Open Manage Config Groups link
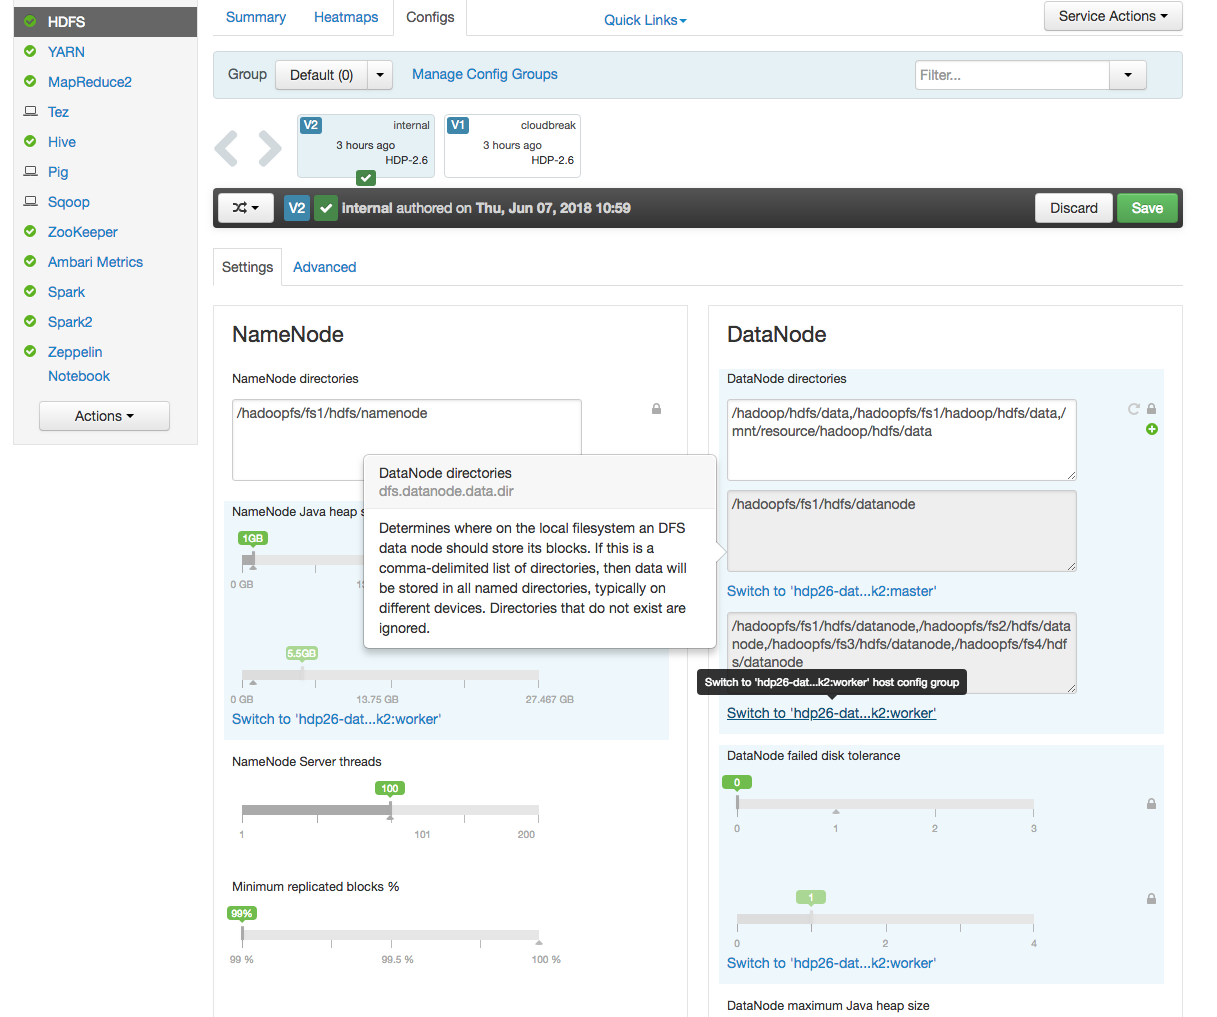The image size is (1217, 1017). (x=485, y=74)
